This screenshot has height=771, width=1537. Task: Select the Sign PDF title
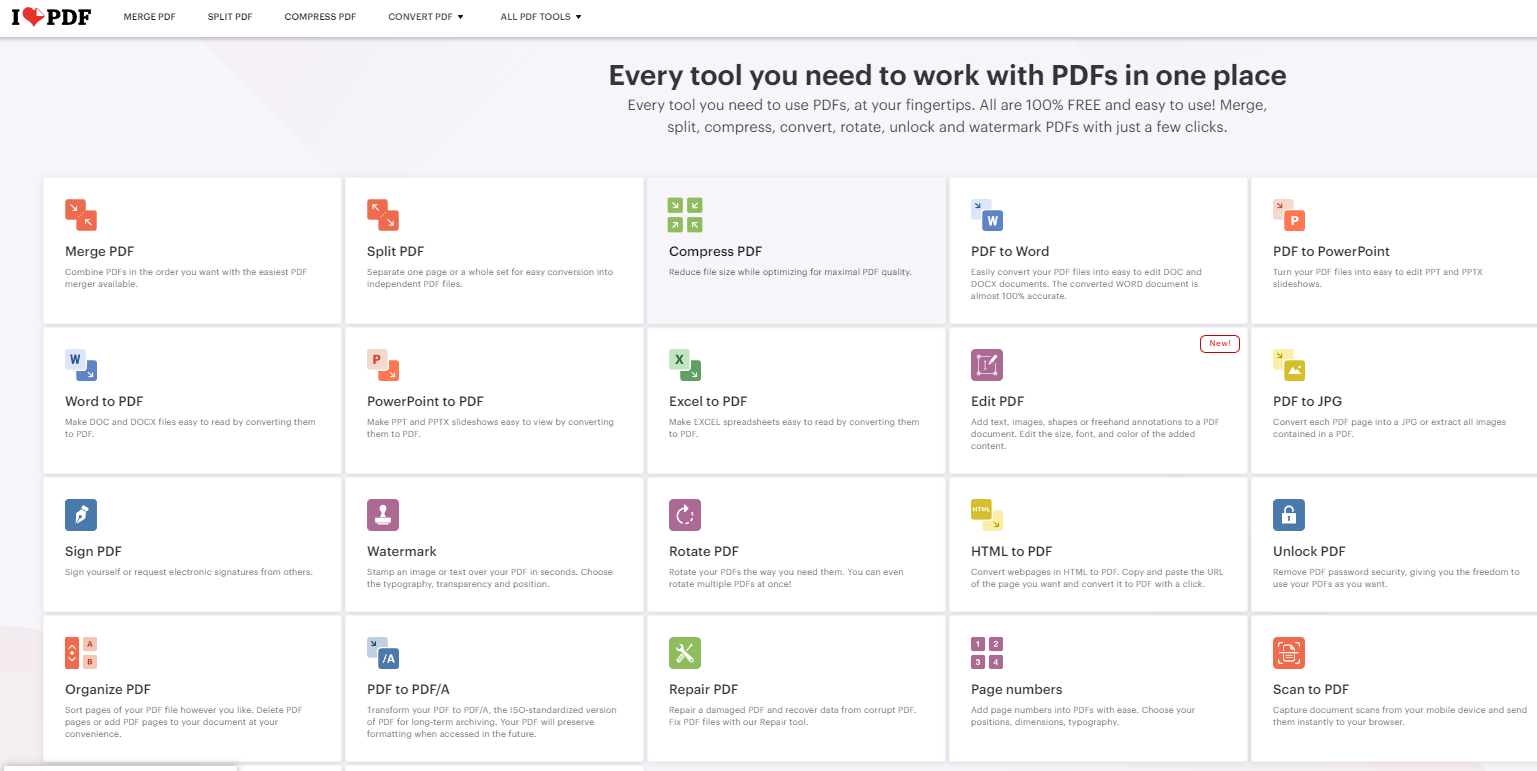point(93,552)
